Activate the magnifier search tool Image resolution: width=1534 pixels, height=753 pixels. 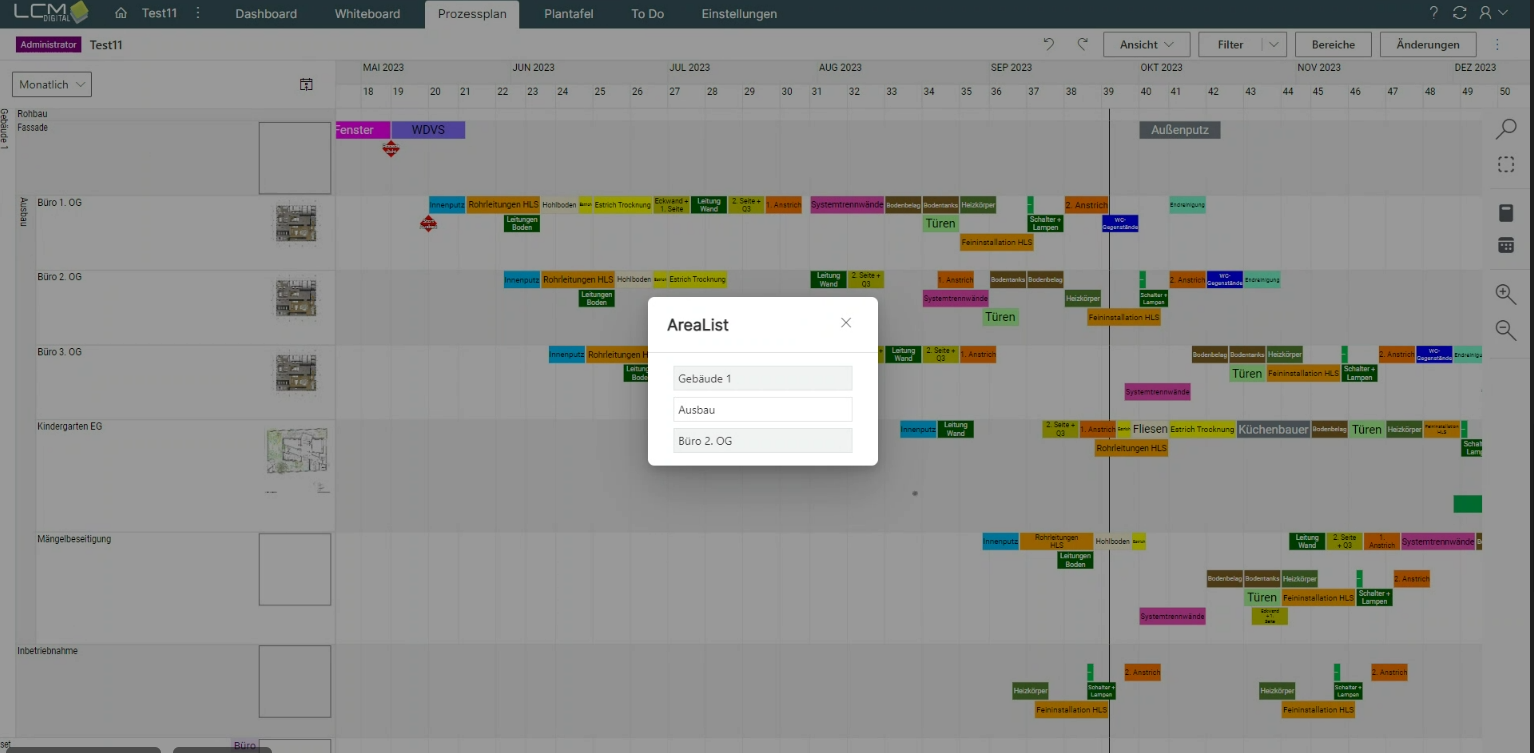1506,129
